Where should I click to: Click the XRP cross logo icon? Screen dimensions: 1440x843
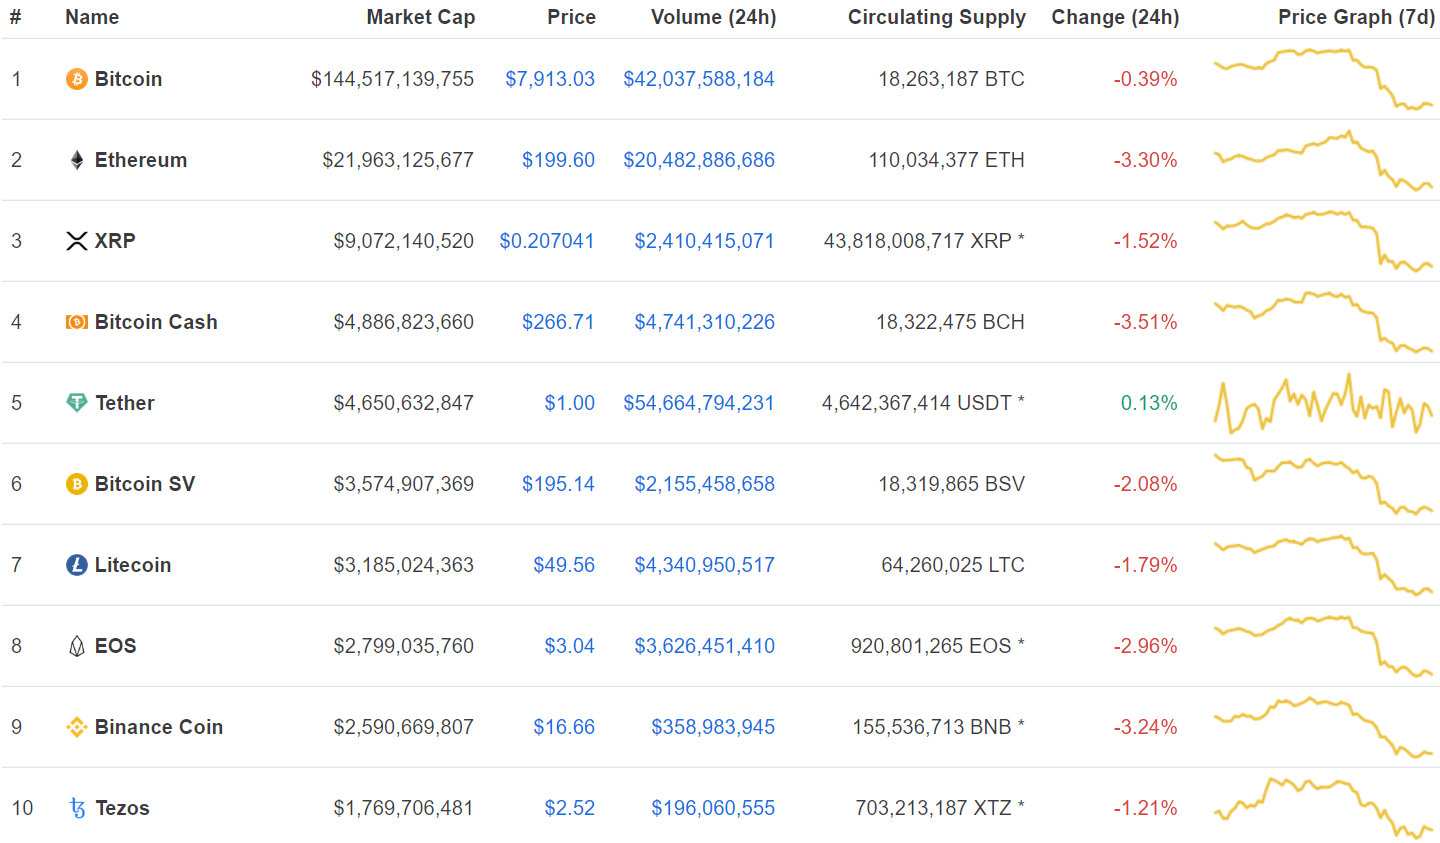coord(77,241)
